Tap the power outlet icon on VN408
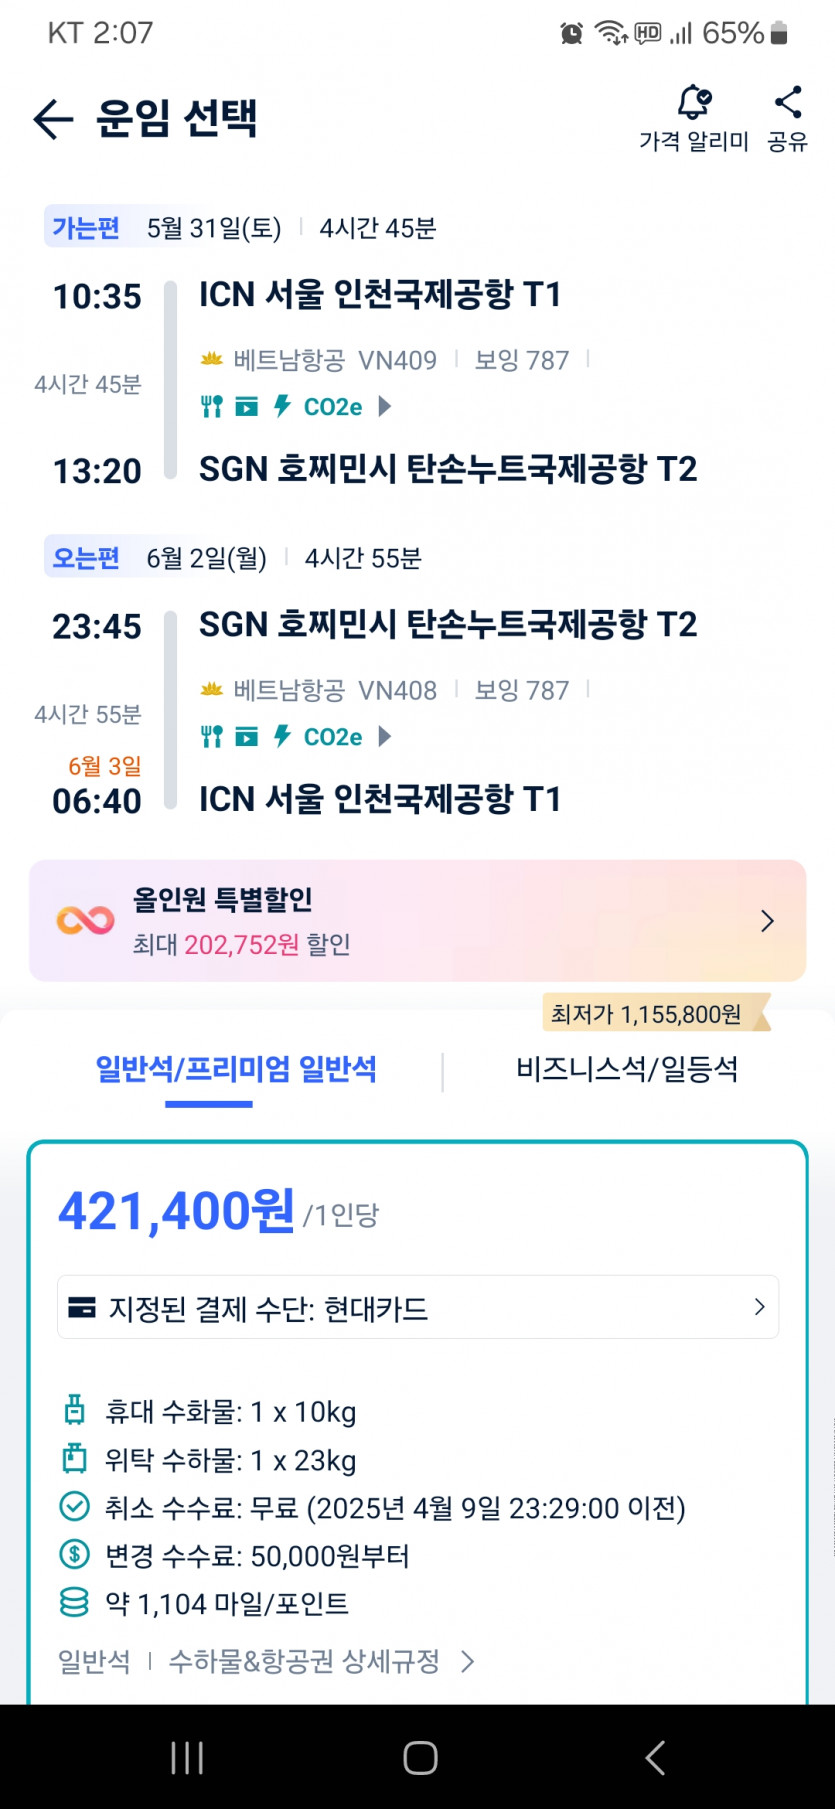This screenshot has width=835, height=1809. tap(282, 737)
